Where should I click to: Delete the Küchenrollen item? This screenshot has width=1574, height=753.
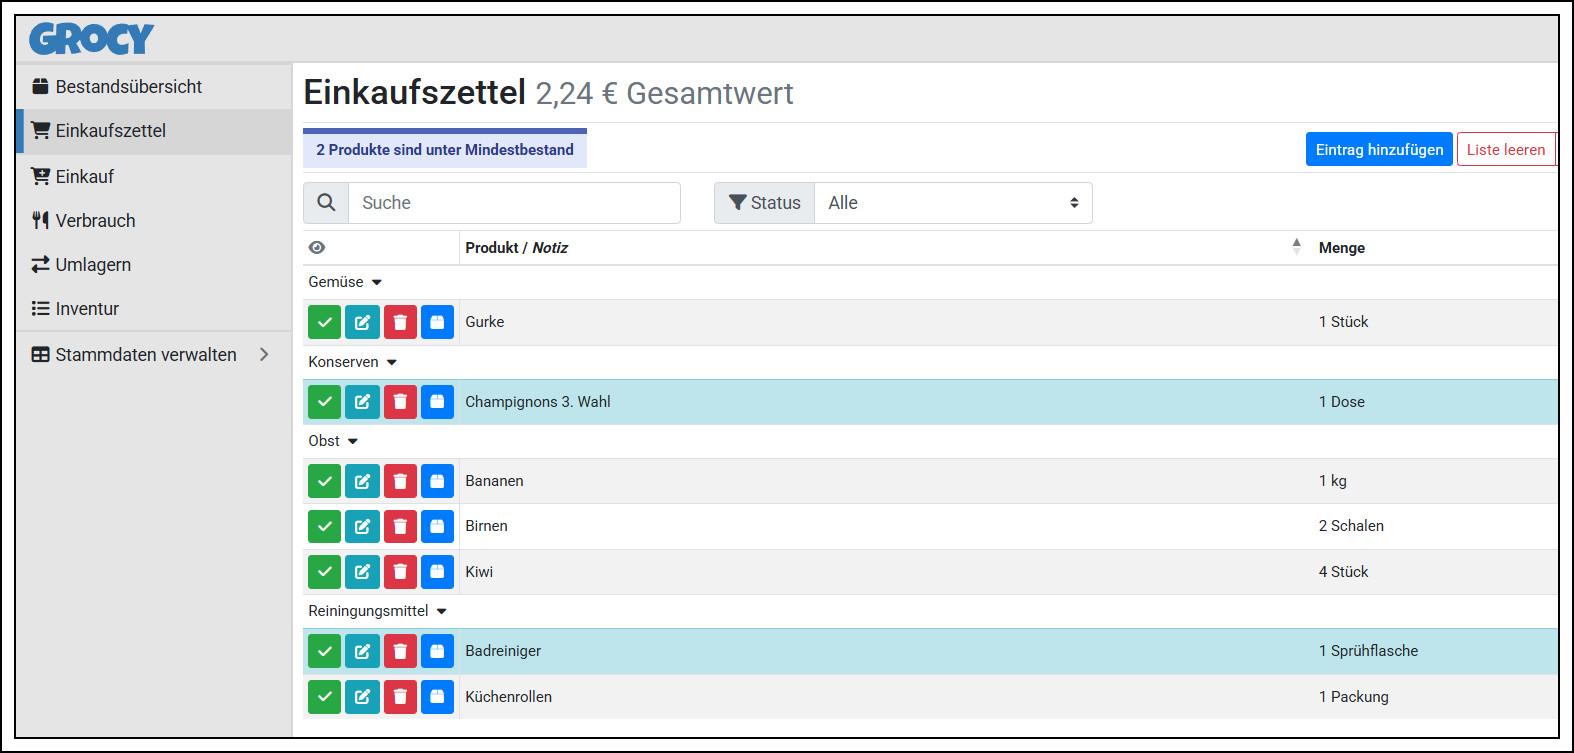coord(400,697)
